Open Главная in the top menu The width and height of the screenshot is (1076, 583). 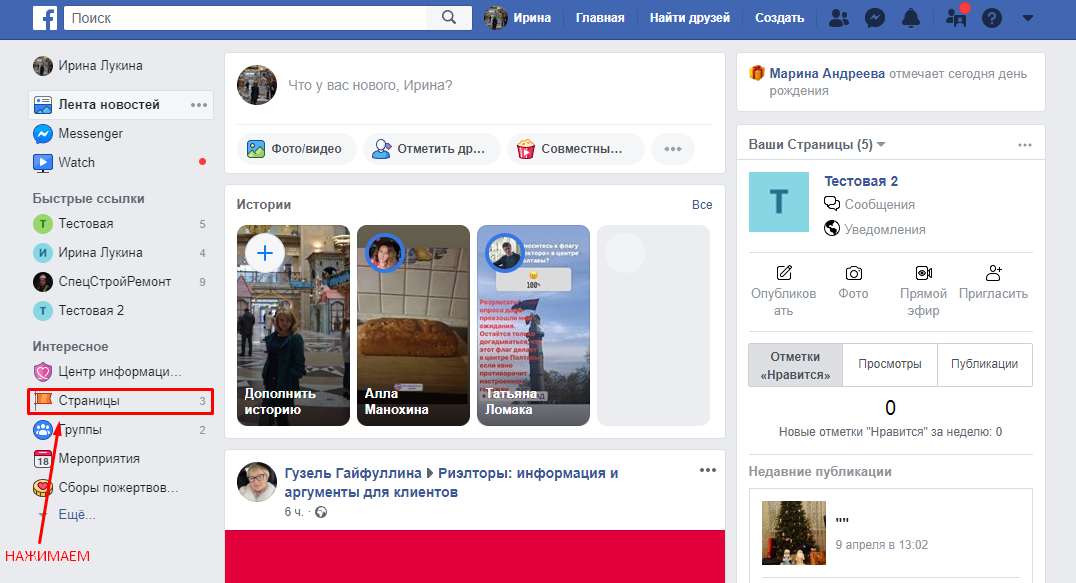600,17
